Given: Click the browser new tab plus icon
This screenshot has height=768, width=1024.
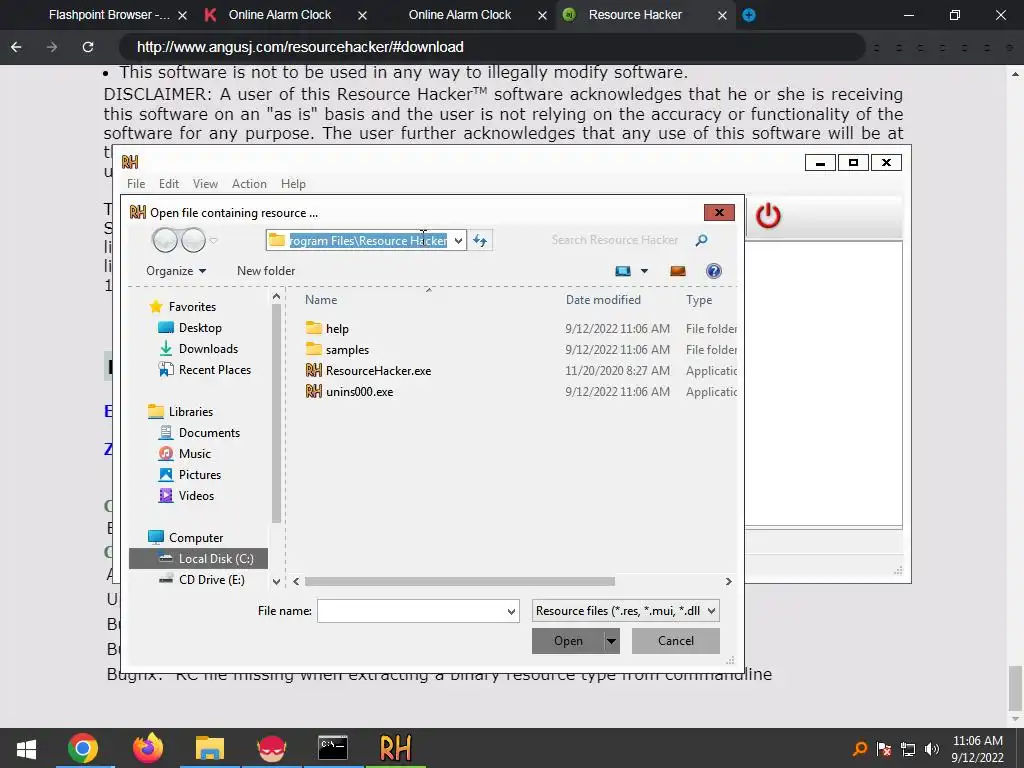Looking at the screenshot, I should [749, 14].
